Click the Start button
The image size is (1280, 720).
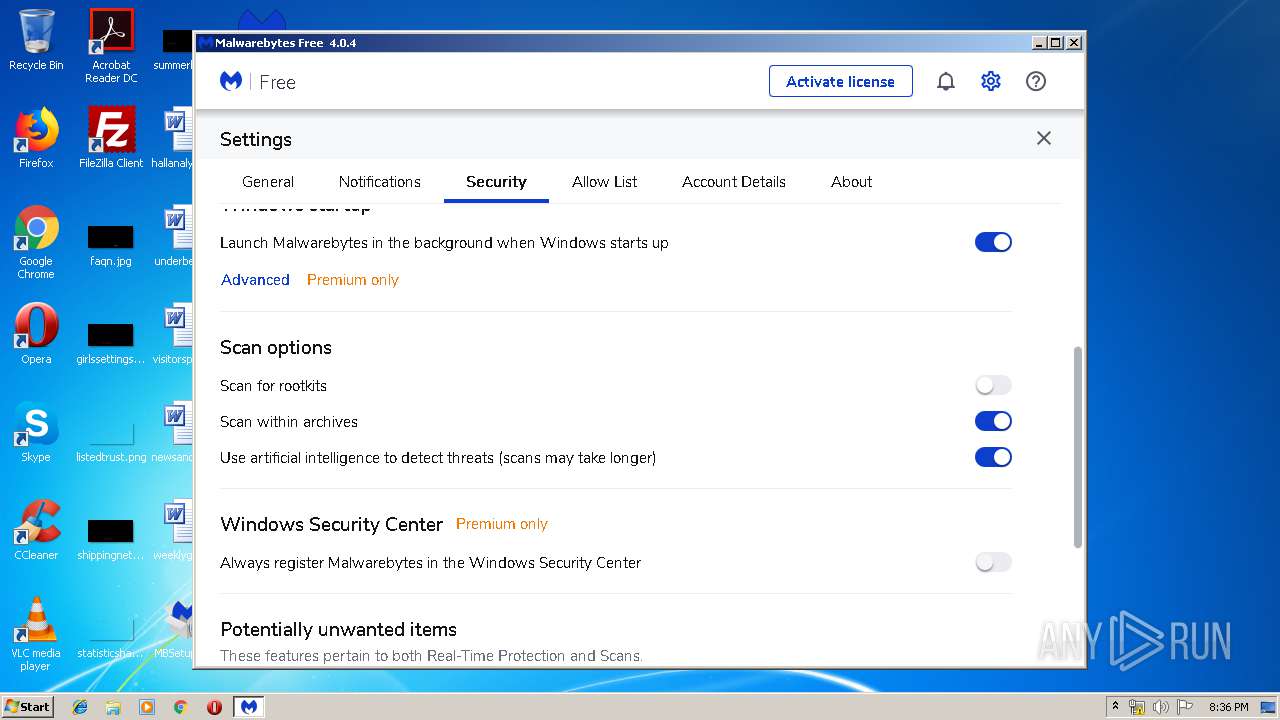click(28, 707)
